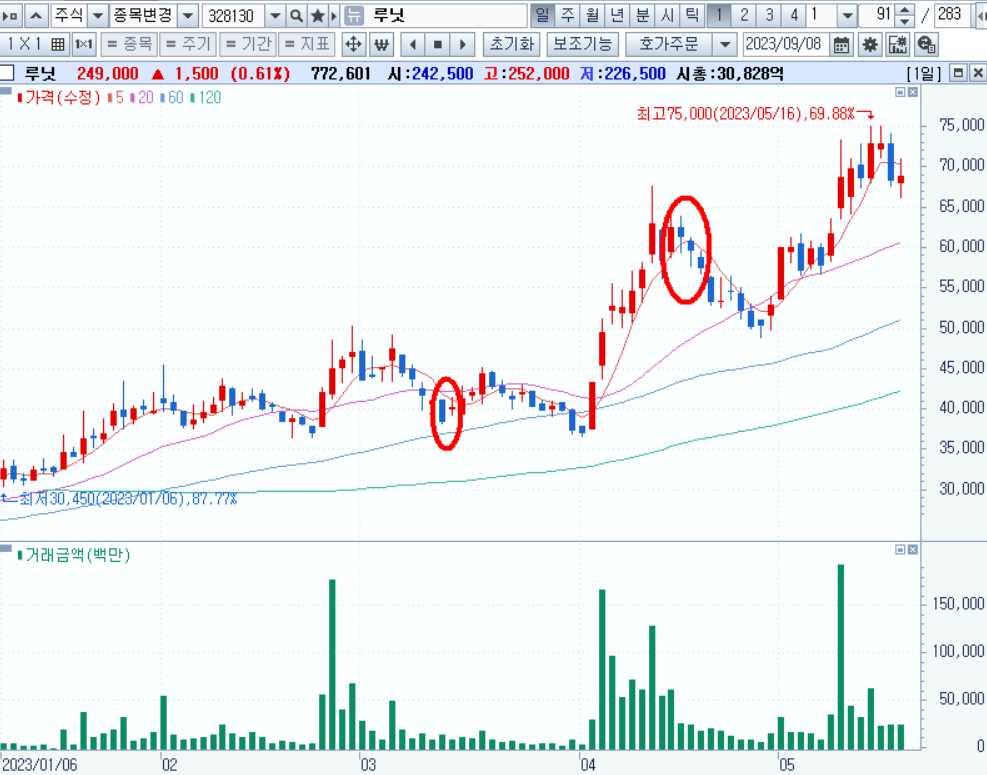Select interval preset 2 button
The width and height of the screenshot is (987, 775).
pos(744,15)
